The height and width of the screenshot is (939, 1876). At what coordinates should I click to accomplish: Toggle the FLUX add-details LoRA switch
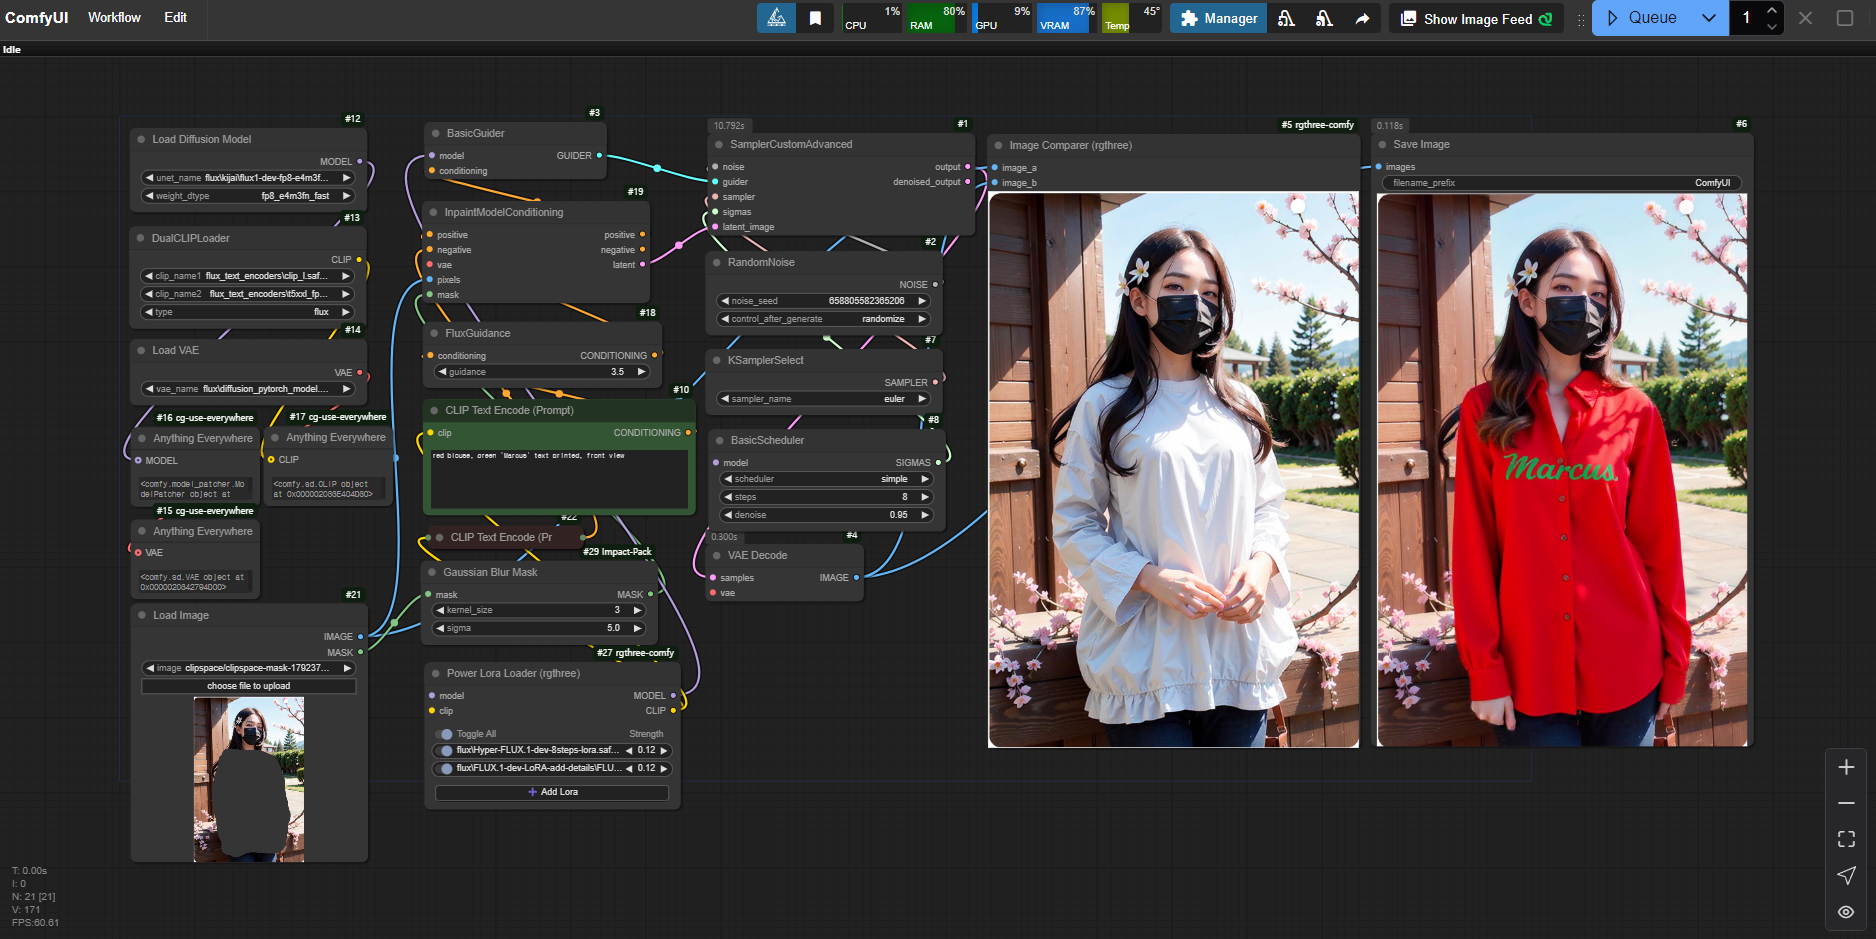(445, 768)
